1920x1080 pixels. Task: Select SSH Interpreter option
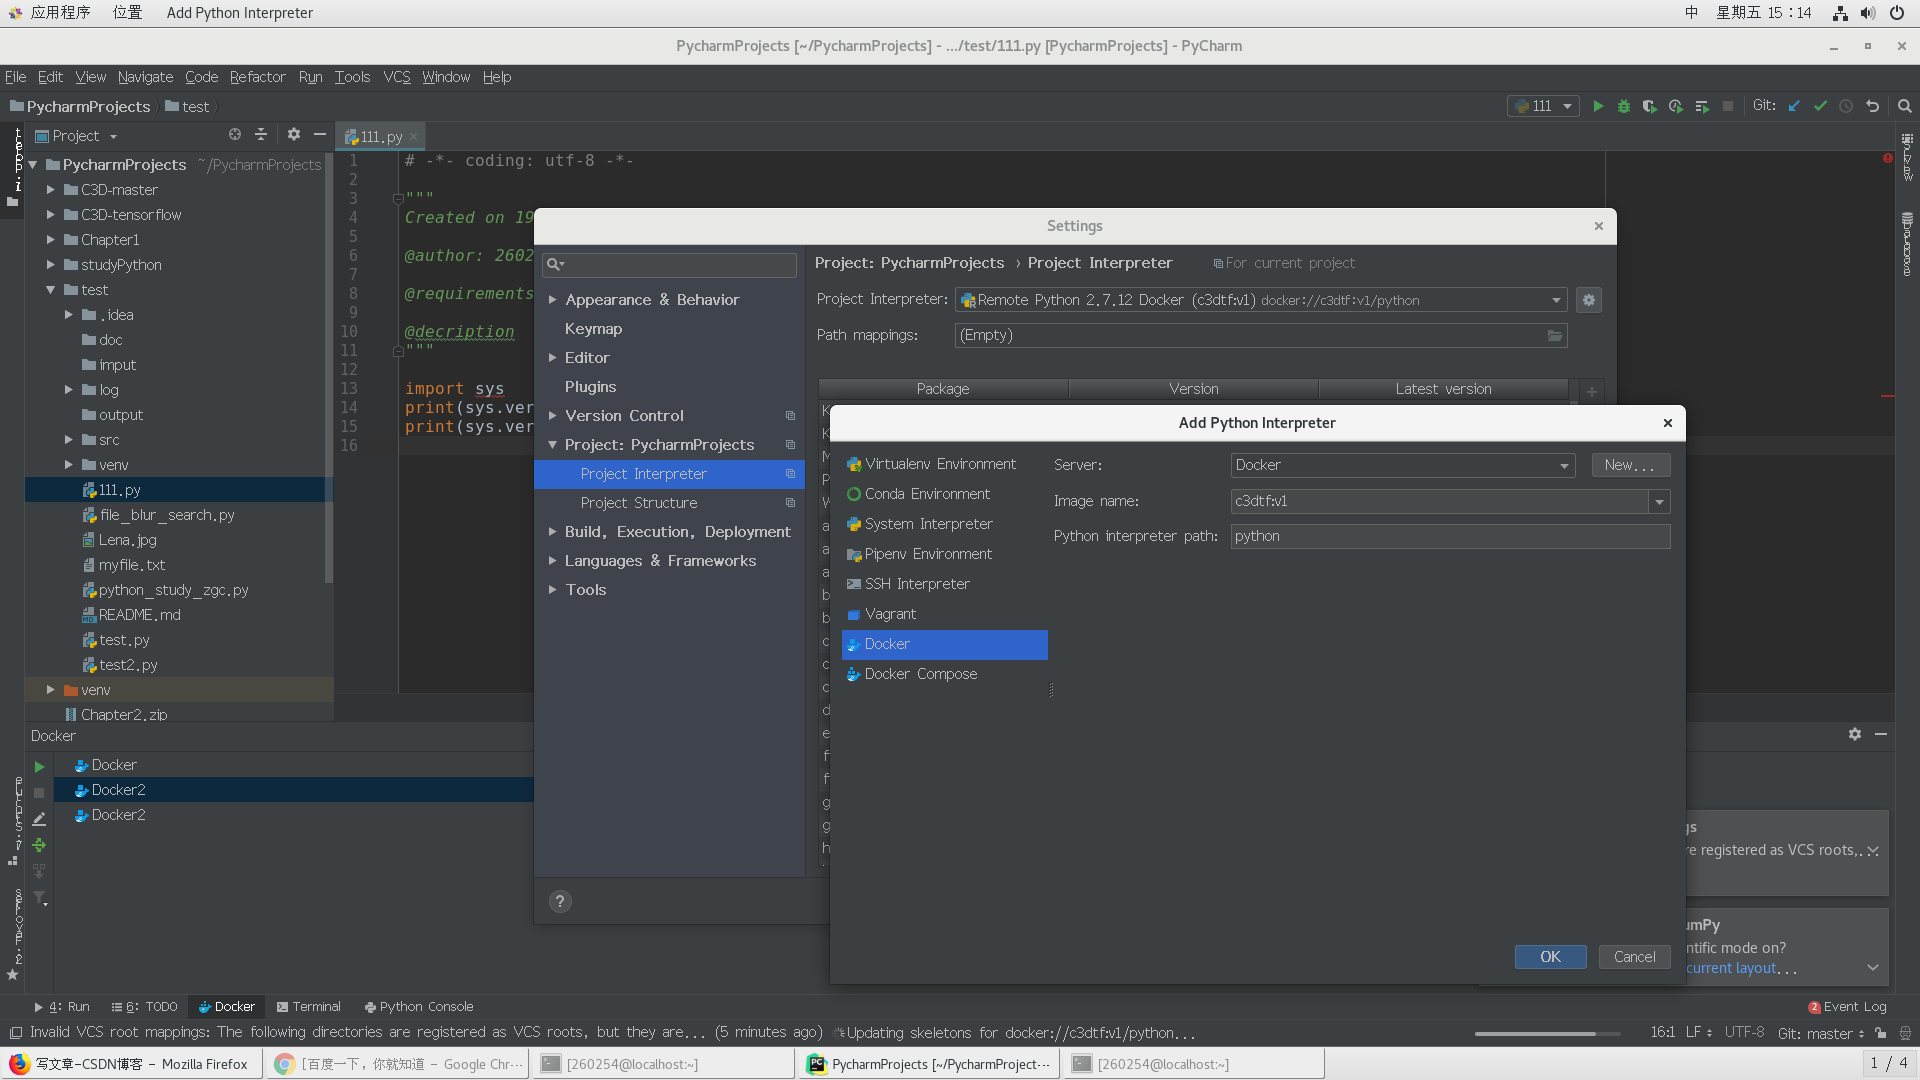[916, 584]
